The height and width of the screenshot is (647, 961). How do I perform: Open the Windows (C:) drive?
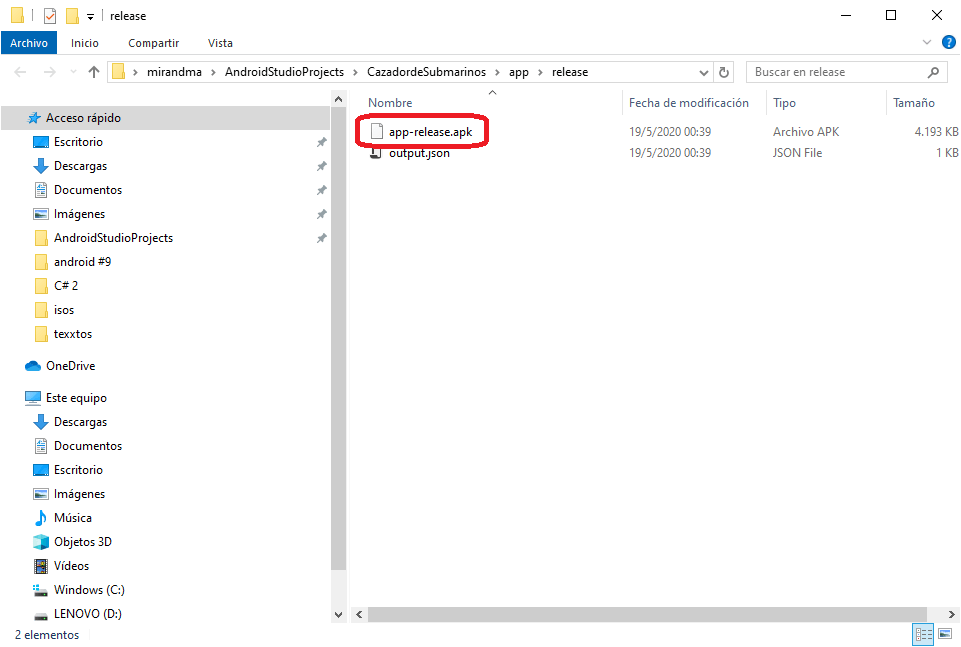[88, 590]
